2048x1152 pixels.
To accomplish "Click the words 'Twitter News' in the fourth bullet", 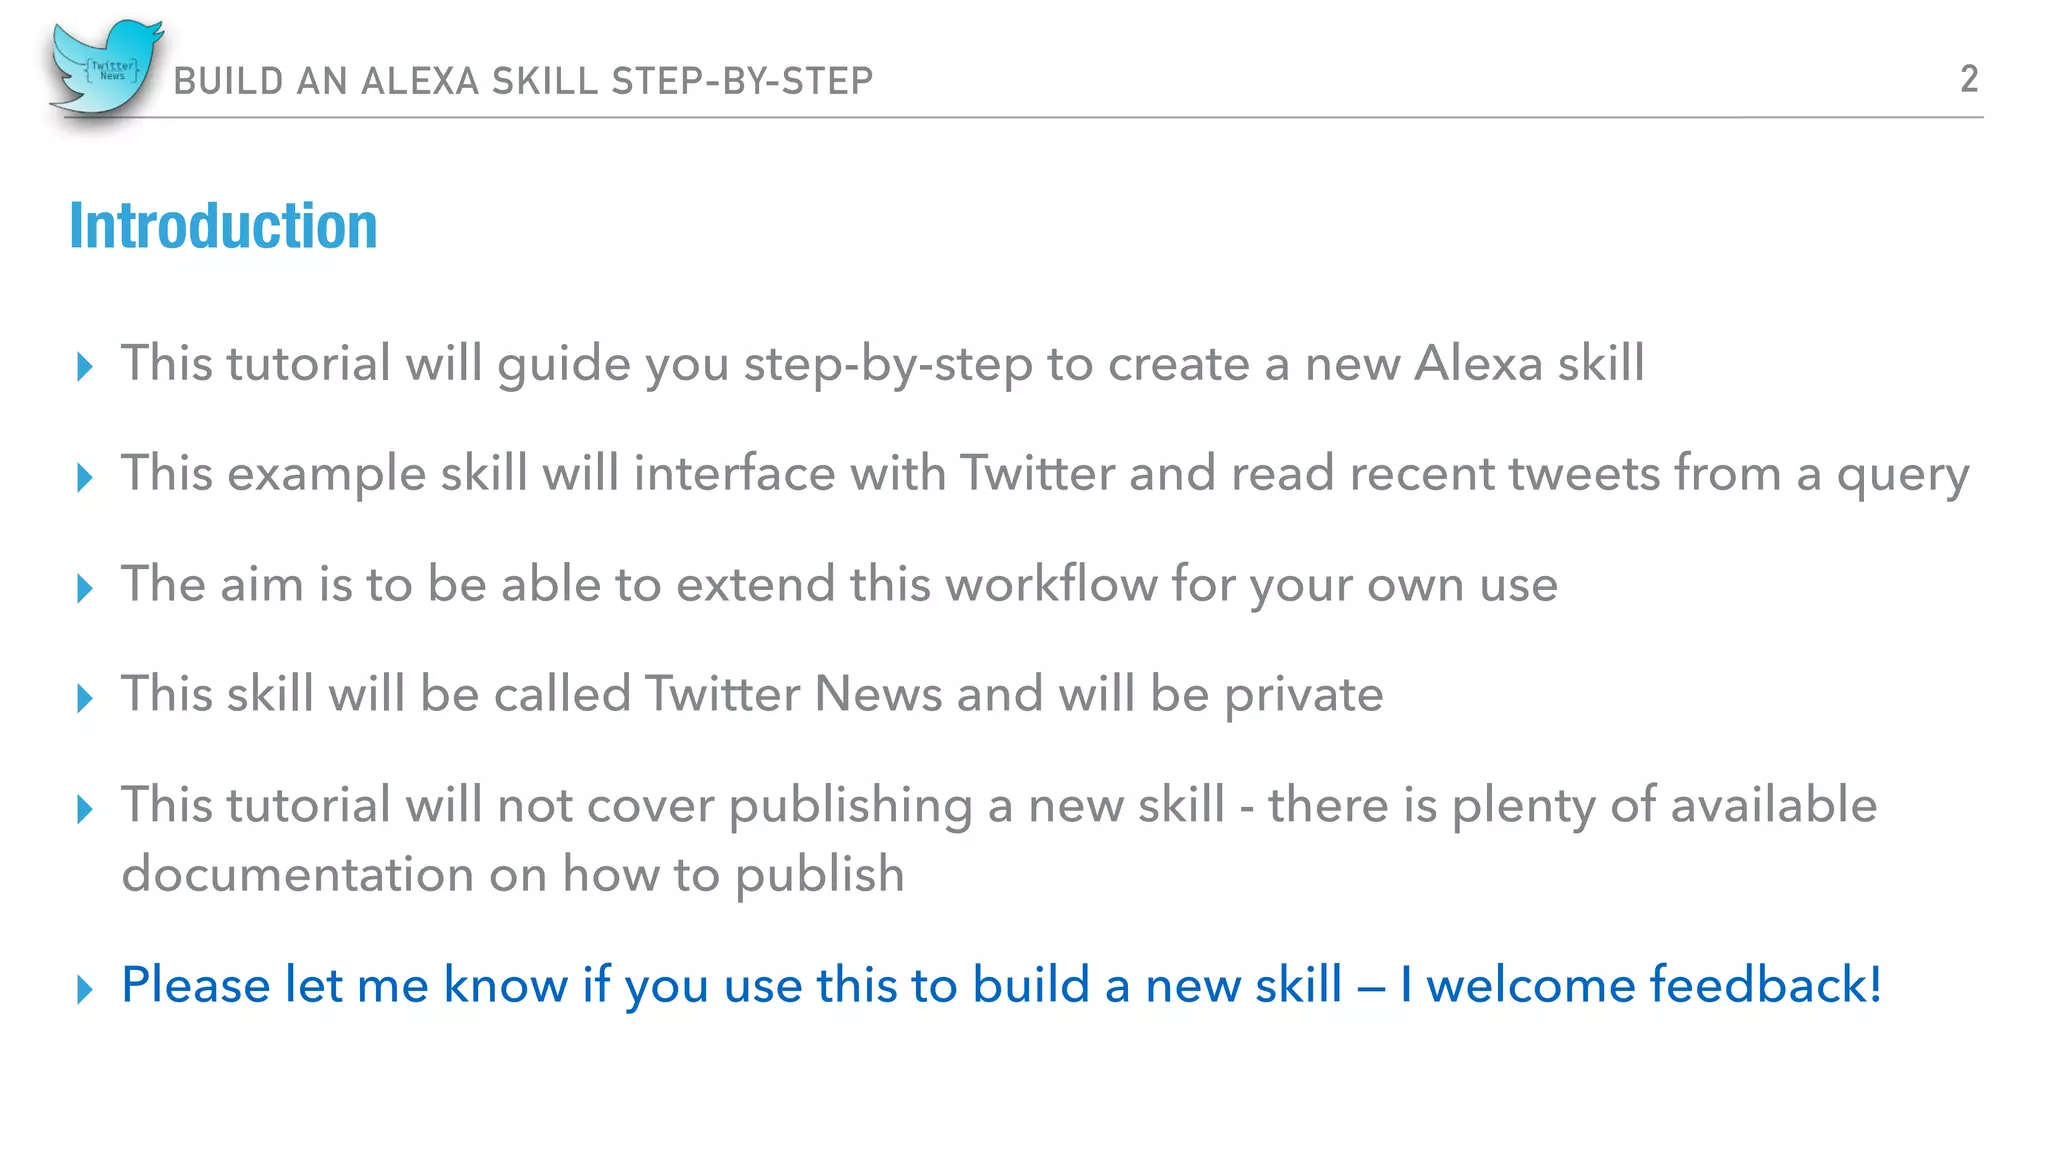I will pos(793,694).
